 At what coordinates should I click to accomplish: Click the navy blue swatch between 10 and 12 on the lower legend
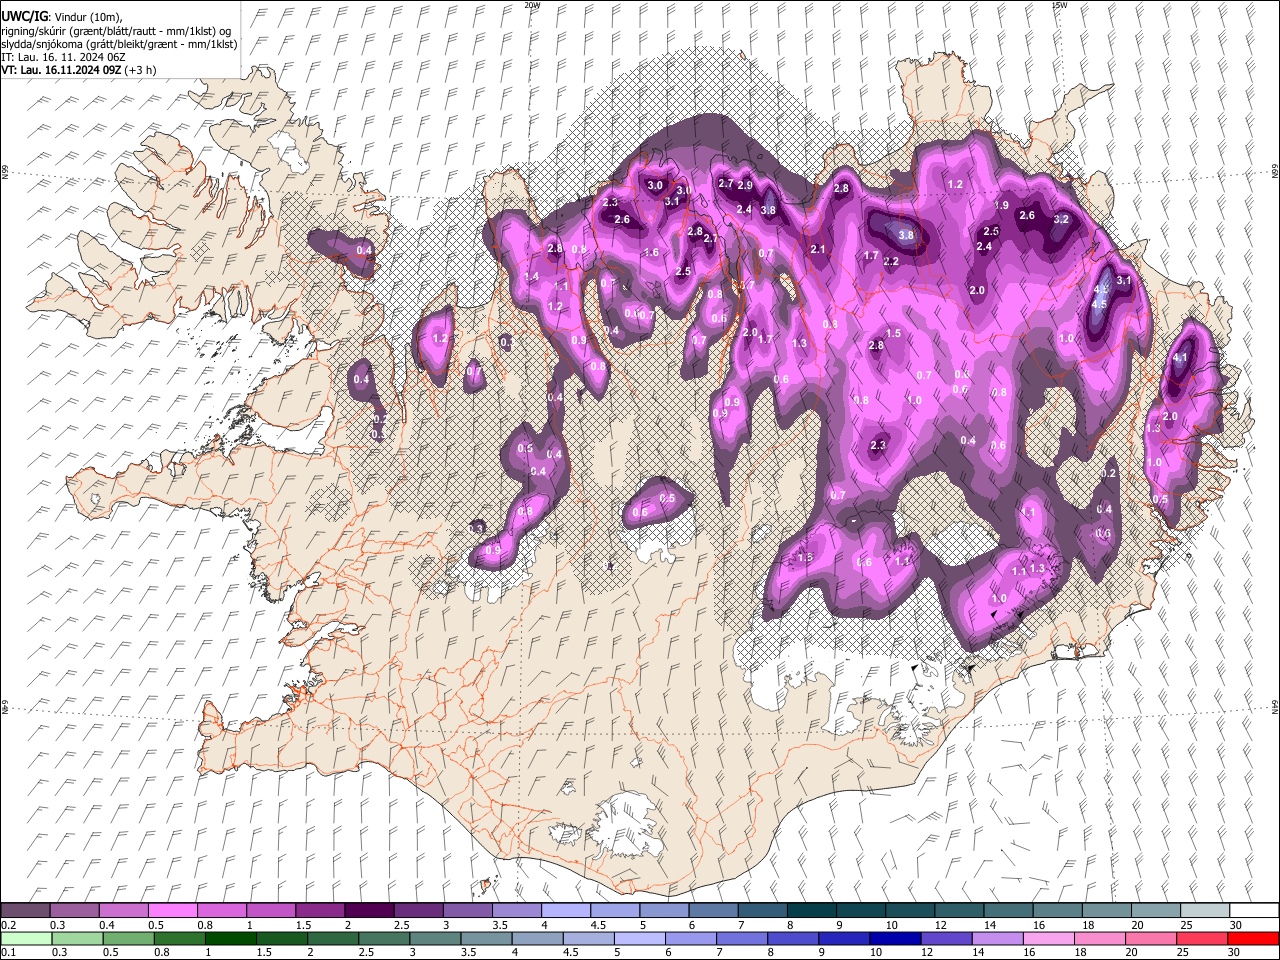[895, 938]
